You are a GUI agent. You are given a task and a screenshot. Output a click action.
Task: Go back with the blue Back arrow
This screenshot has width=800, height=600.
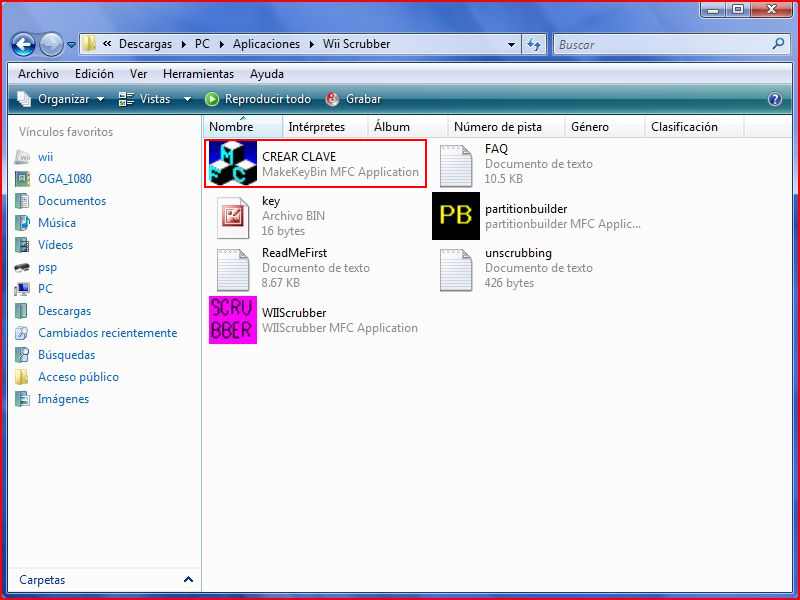23,44
